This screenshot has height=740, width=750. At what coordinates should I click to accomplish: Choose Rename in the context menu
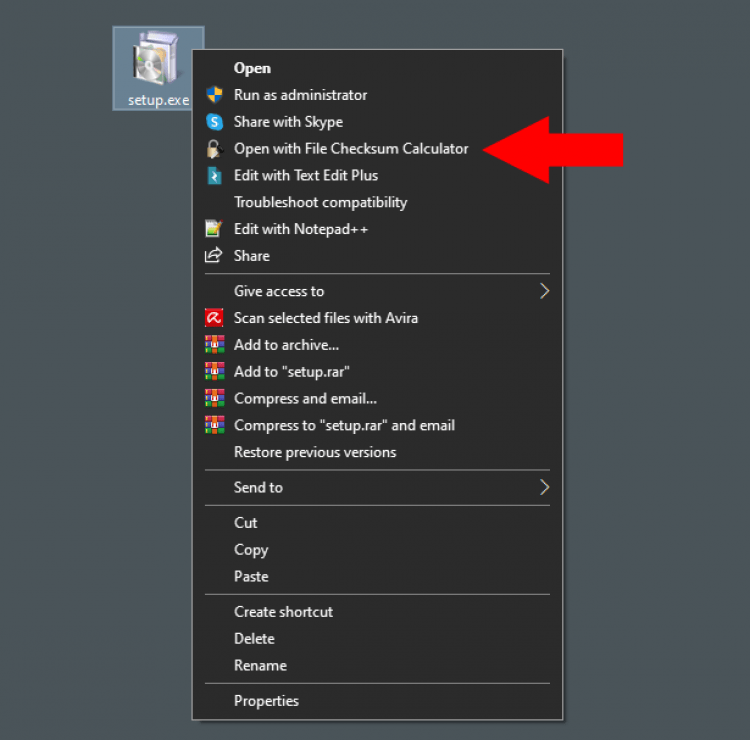(260, 665)
